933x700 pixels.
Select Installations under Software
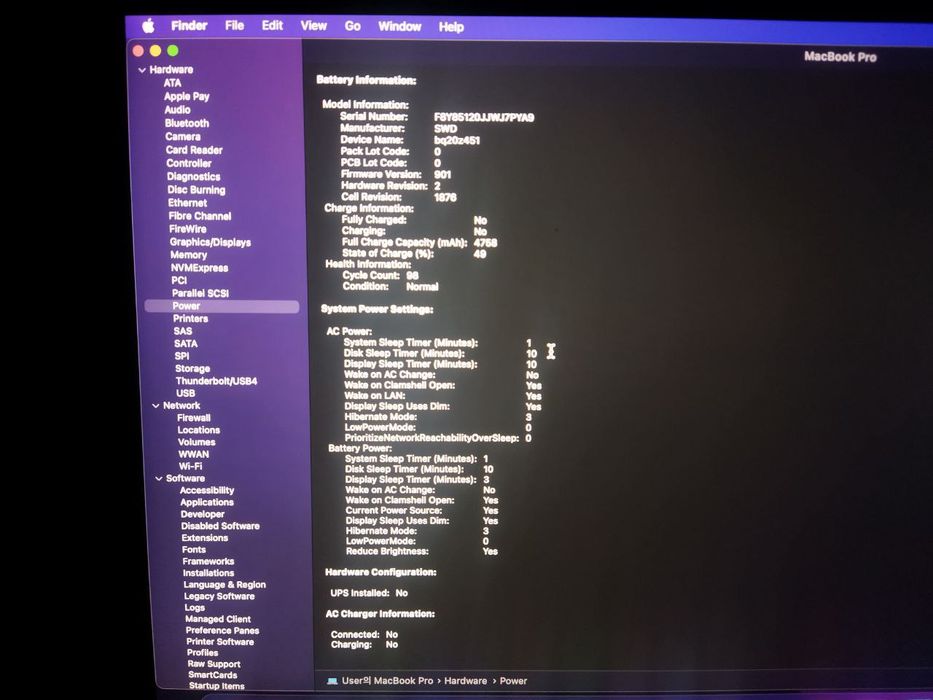point(209,573)
